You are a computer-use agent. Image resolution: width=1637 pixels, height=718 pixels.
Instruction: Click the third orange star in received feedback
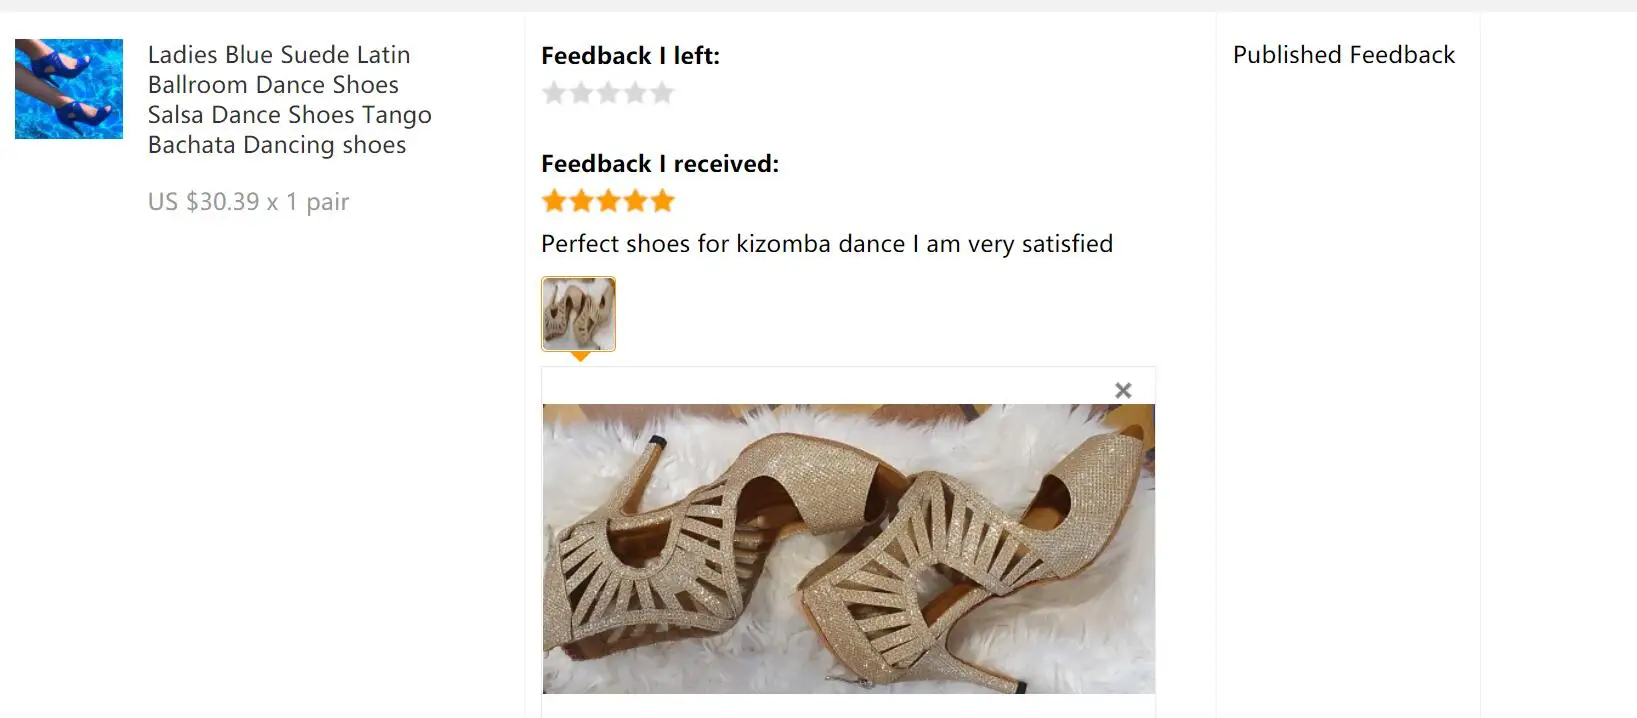pyautogui.click(x=608, y=201)
